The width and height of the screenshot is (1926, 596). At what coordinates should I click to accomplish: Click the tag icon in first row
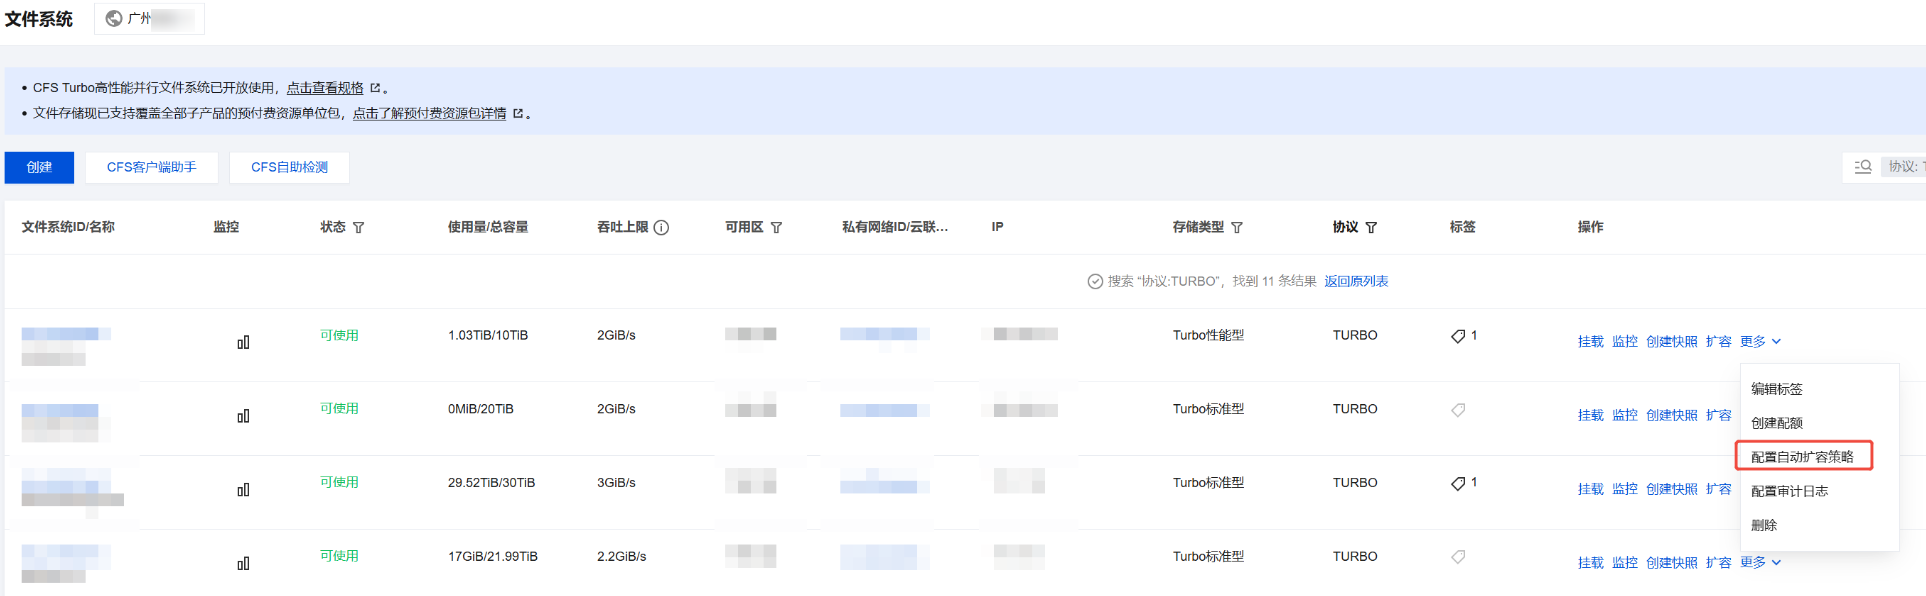(x=1458, y=336)
